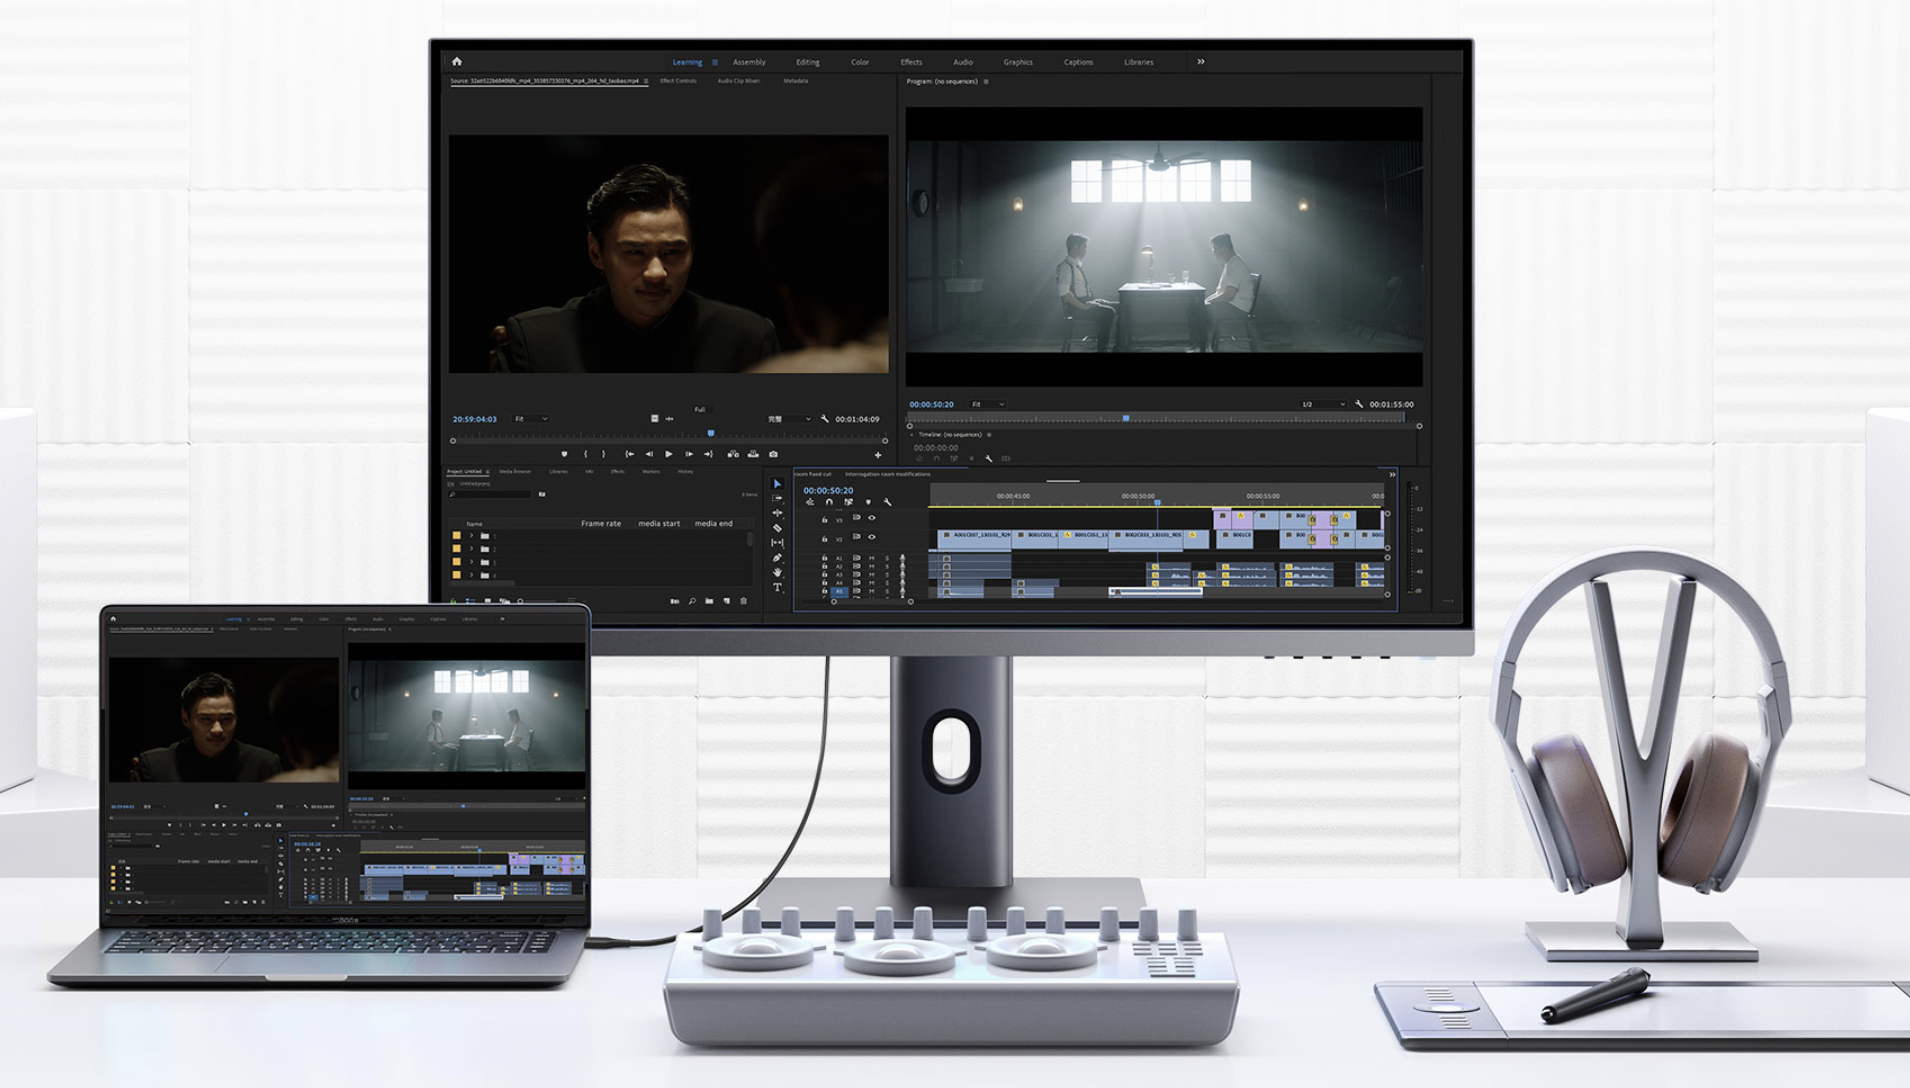This screenshot has width=1910, height=1088.
Task: Switch to the Graphics workspace
Action: [1018, 62]
